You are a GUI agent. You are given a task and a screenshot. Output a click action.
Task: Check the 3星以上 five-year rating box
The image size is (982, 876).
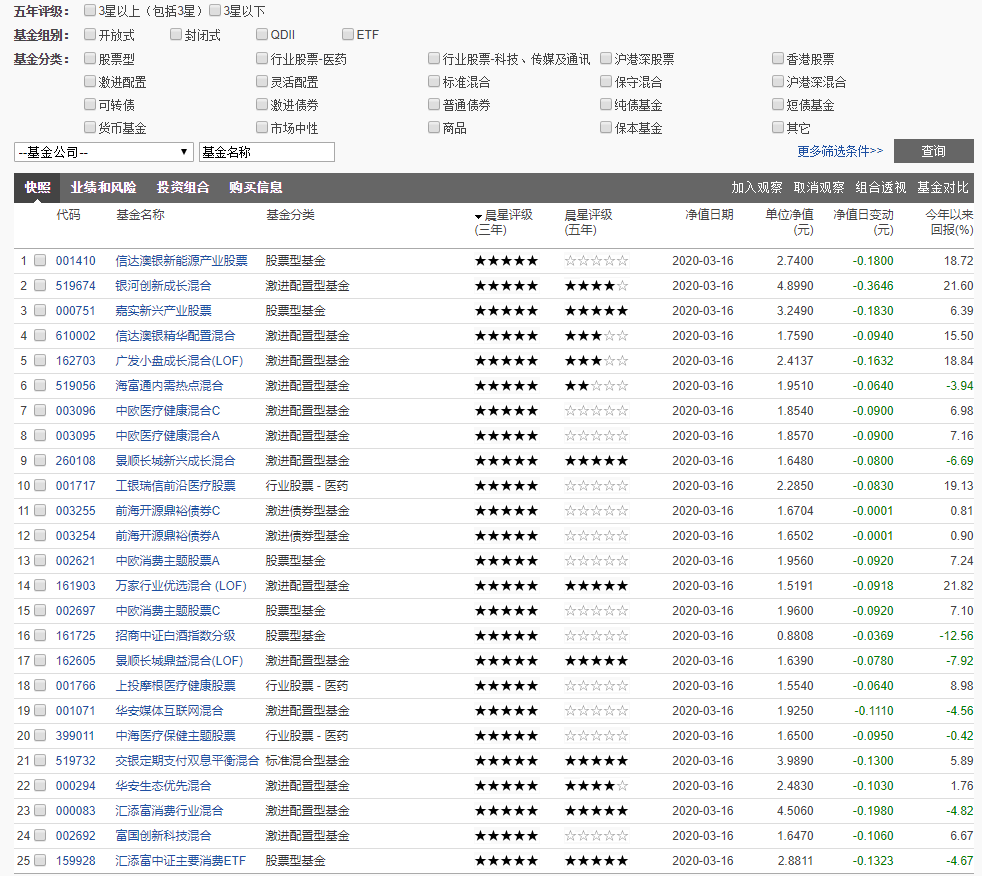point(90,11)
